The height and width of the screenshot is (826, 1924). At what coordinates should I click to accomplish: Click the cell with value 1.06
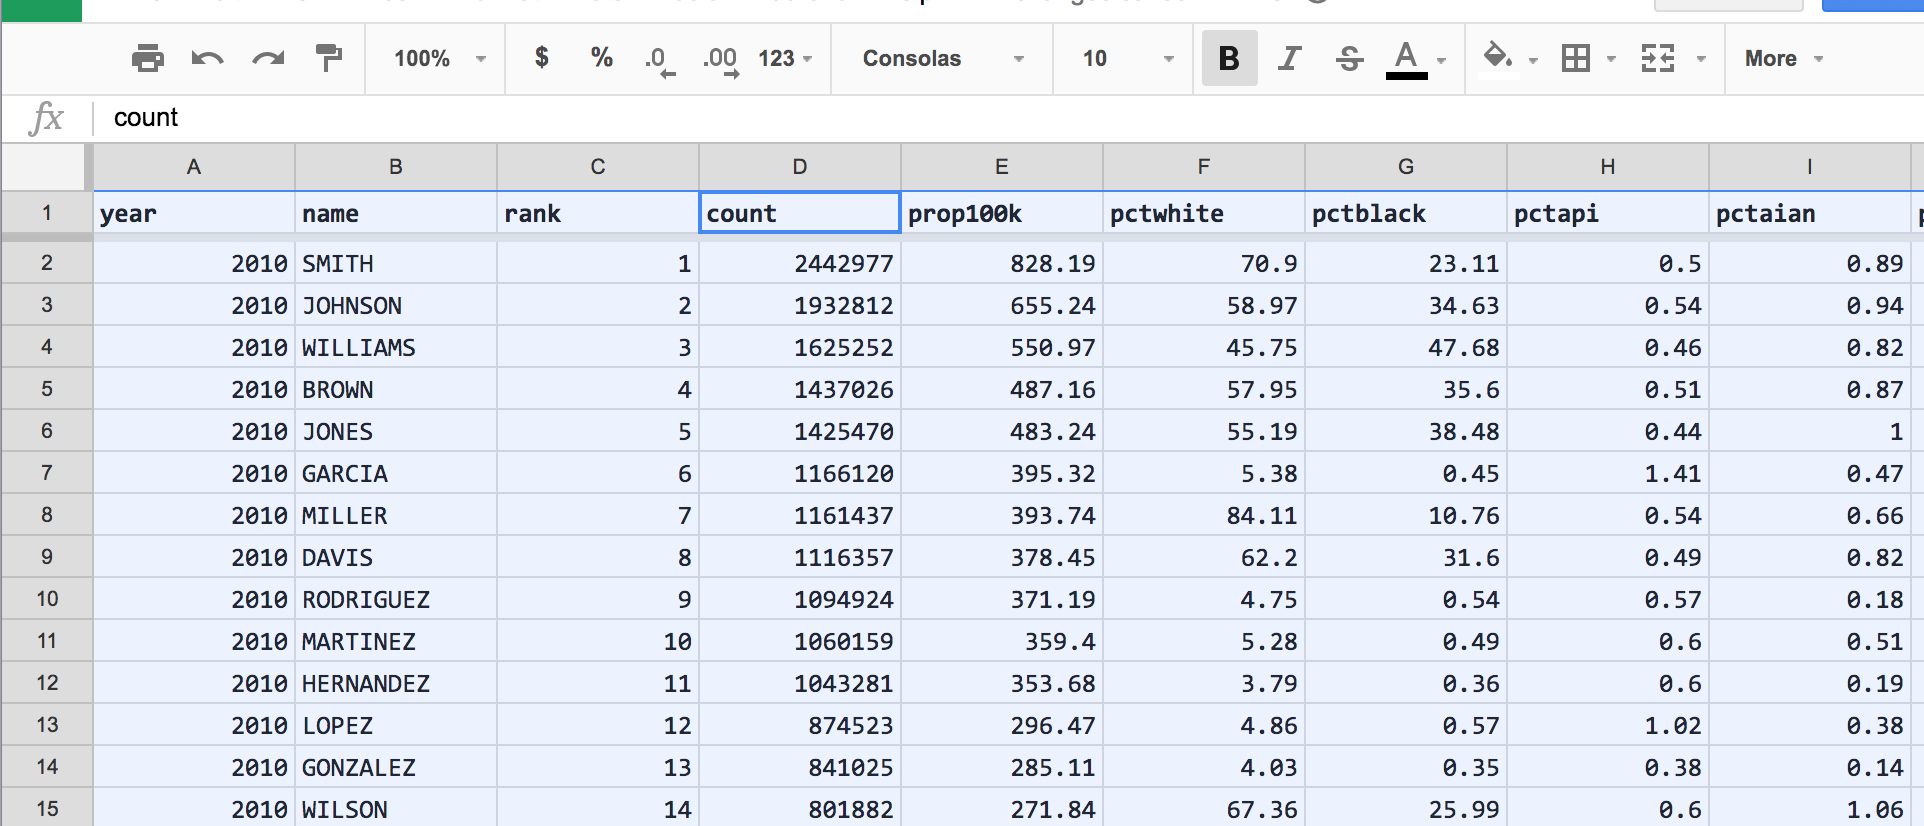[1810, 808]
